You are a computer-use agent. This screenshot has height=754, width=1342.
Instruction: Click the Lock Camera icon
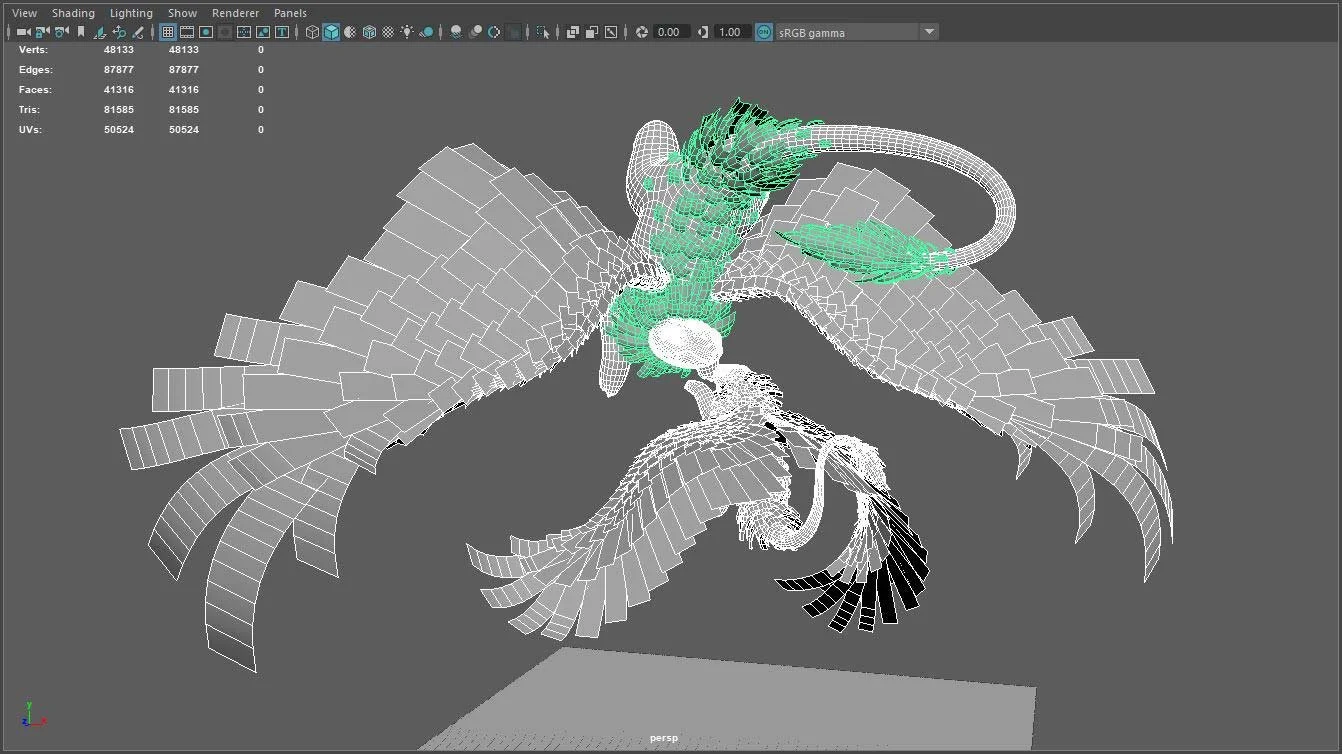click(42, 32)
